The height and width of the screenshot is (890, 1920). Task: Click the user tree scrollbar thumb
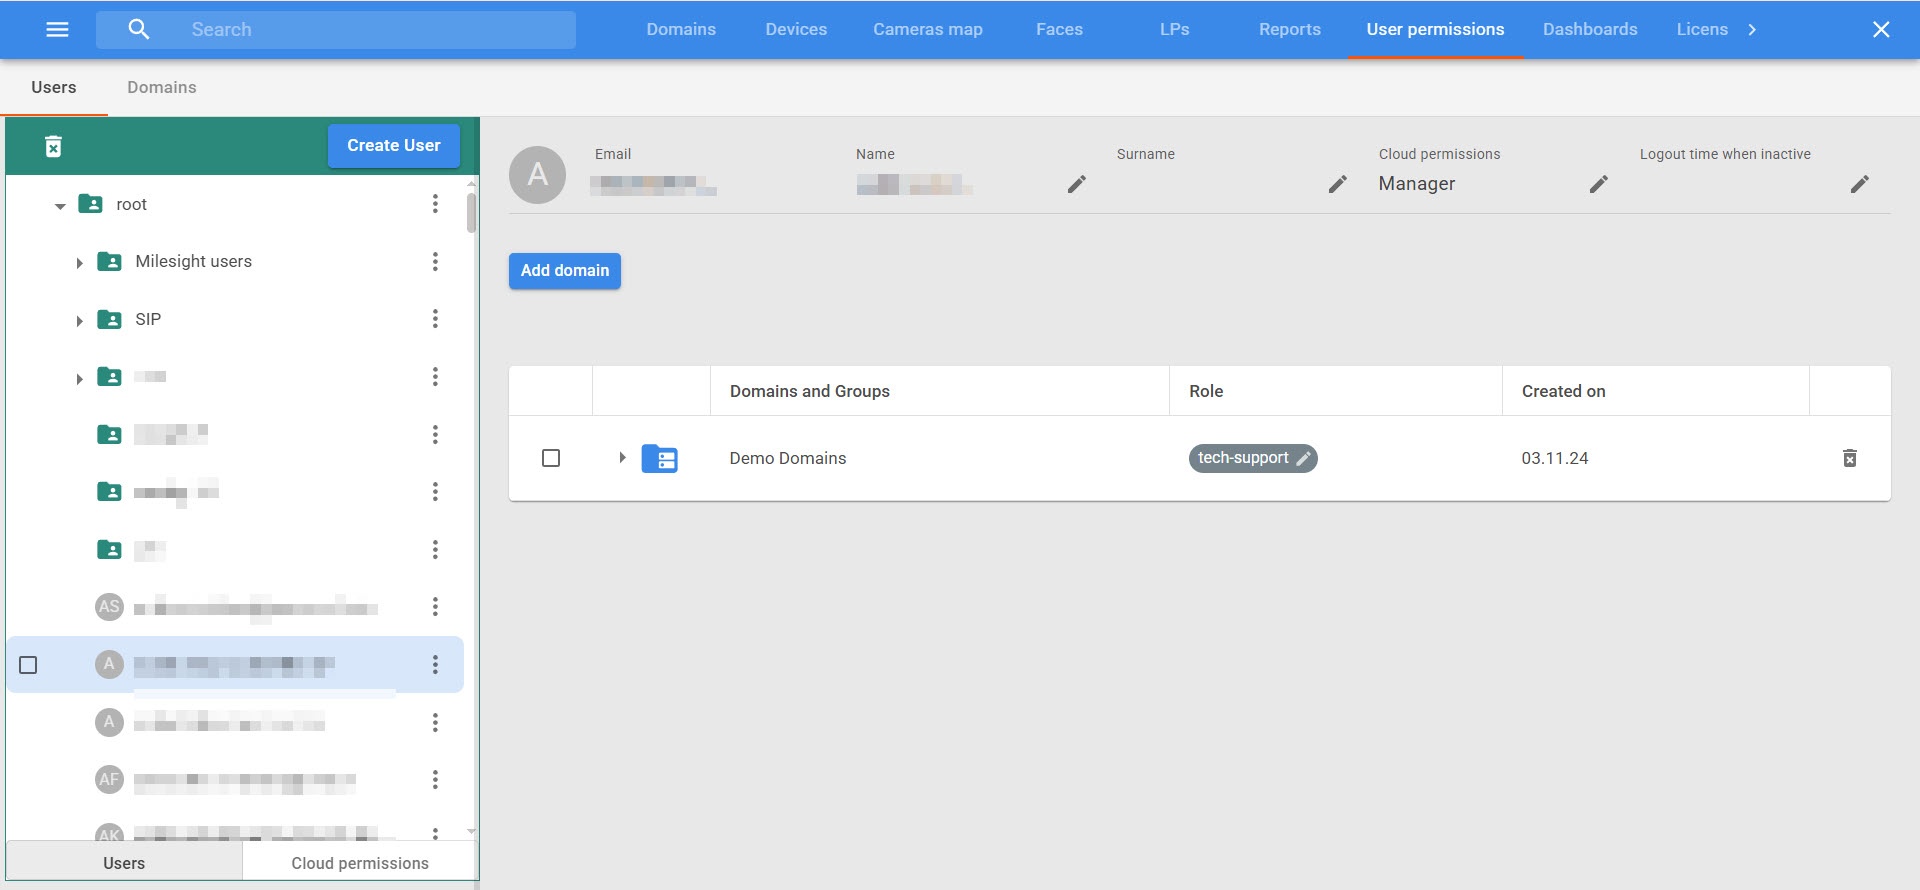point(471,213)
